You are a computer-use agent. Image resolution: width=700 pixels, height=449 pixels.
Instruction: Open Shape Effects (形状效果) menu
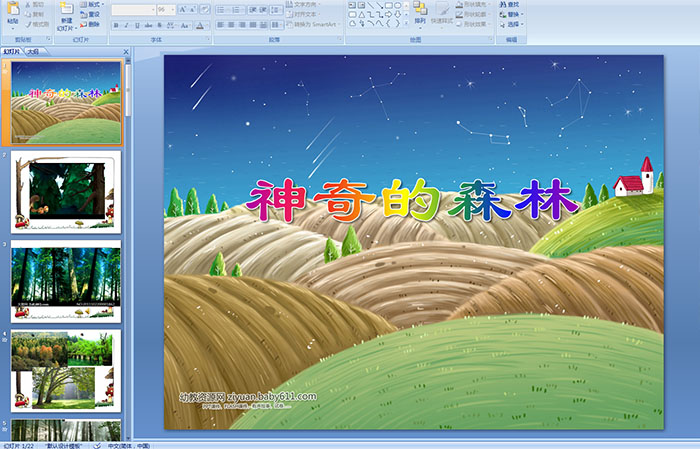point(473,24)
